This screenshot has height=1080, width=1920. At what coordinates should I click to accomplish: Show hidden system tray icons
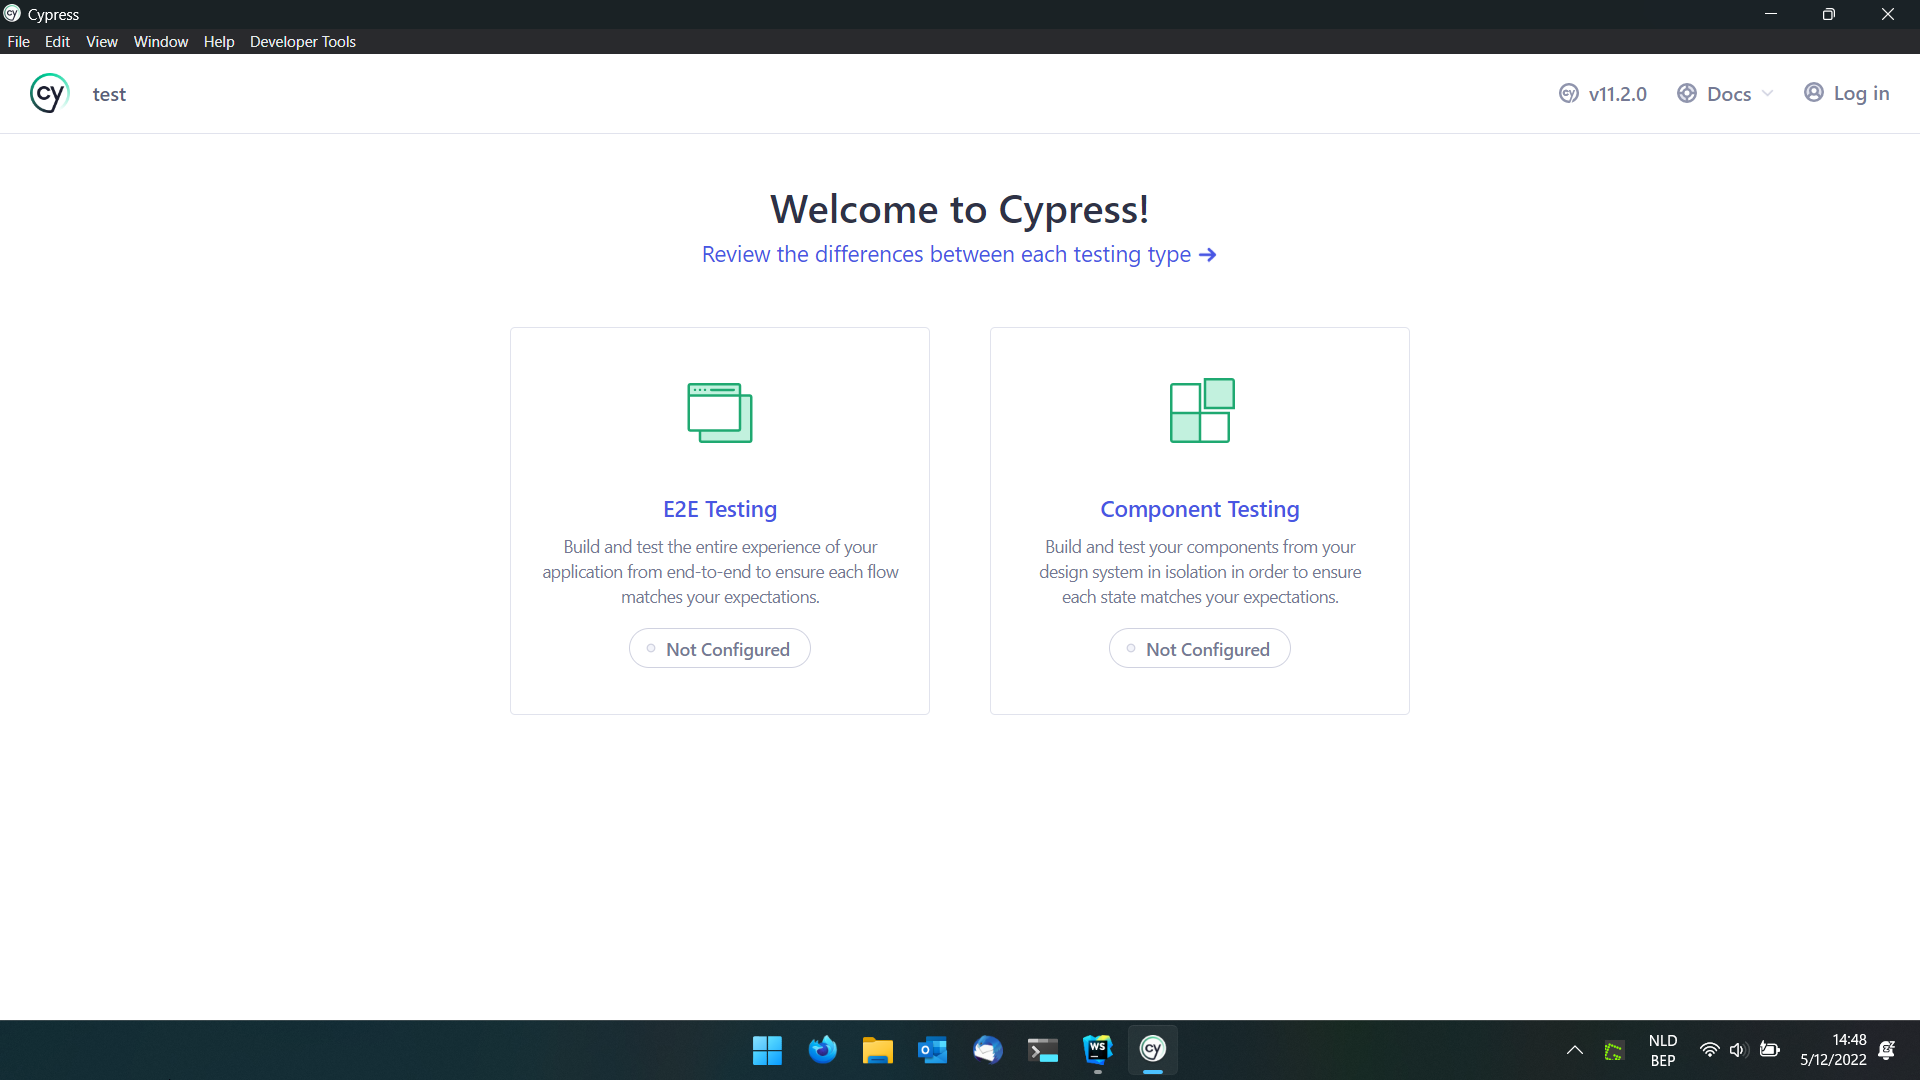[1574, 1049]
